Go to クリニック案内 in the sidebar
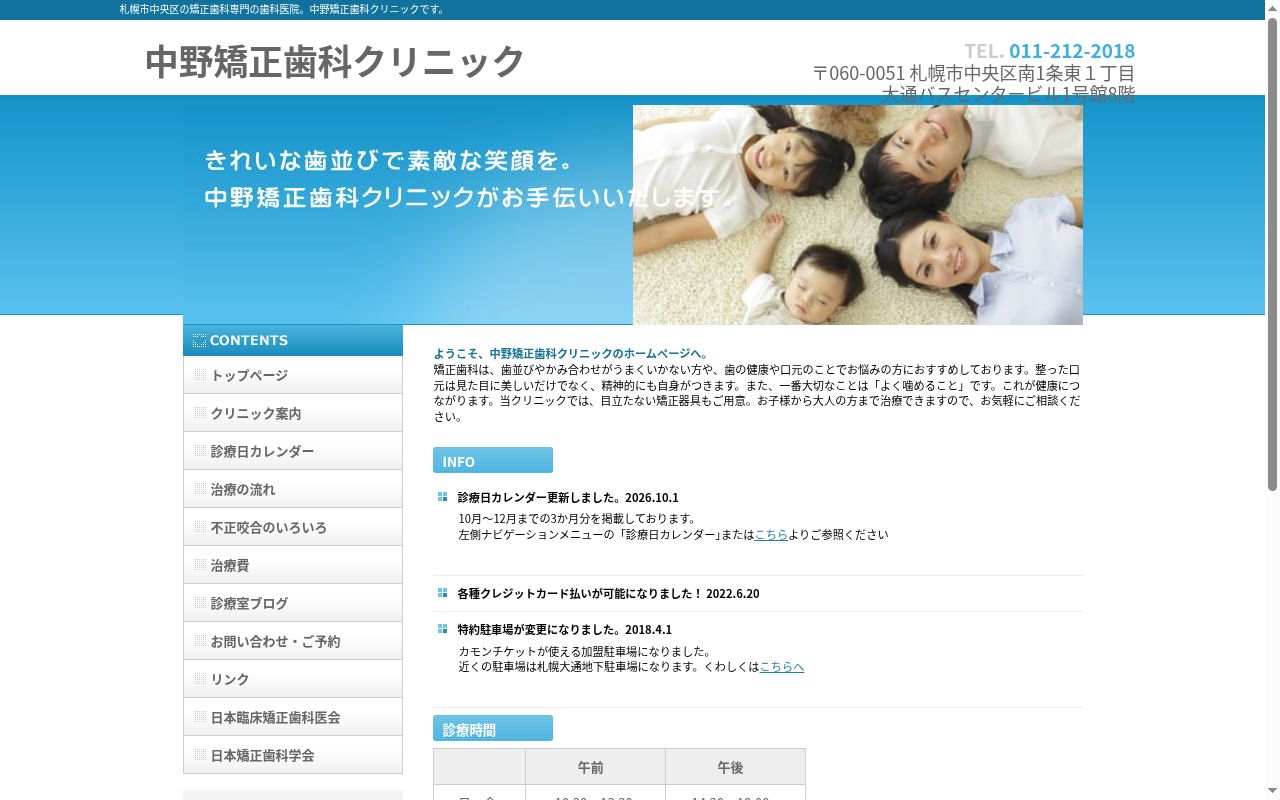The height and width of the screenshot is (800, 1280). 292,413
